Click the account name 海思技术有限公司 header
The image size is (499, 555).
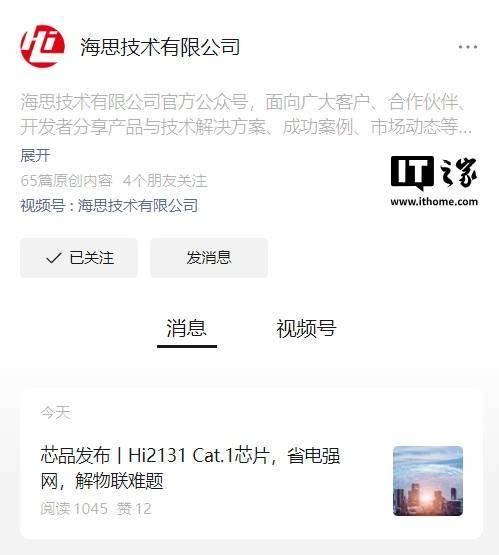click(160, 47)
